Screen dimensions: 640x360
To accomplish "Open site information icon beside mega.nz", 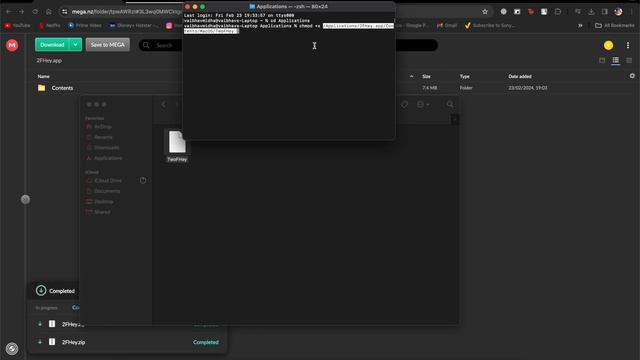I will [64, 12].
